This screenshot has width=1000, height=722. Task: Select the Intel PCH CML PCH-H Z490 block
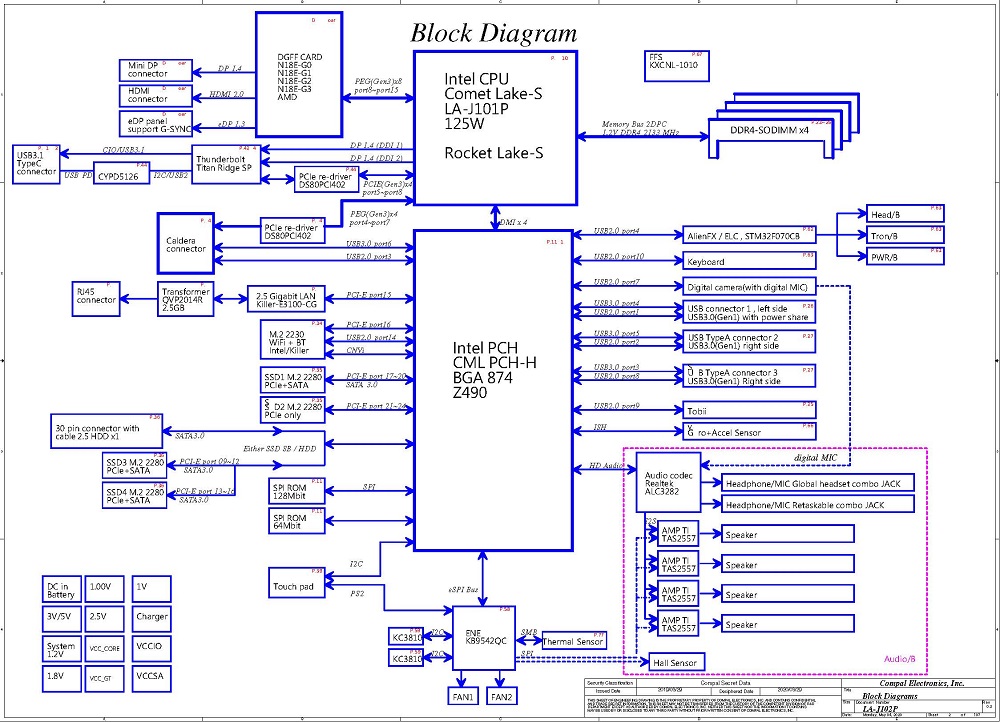494,390
